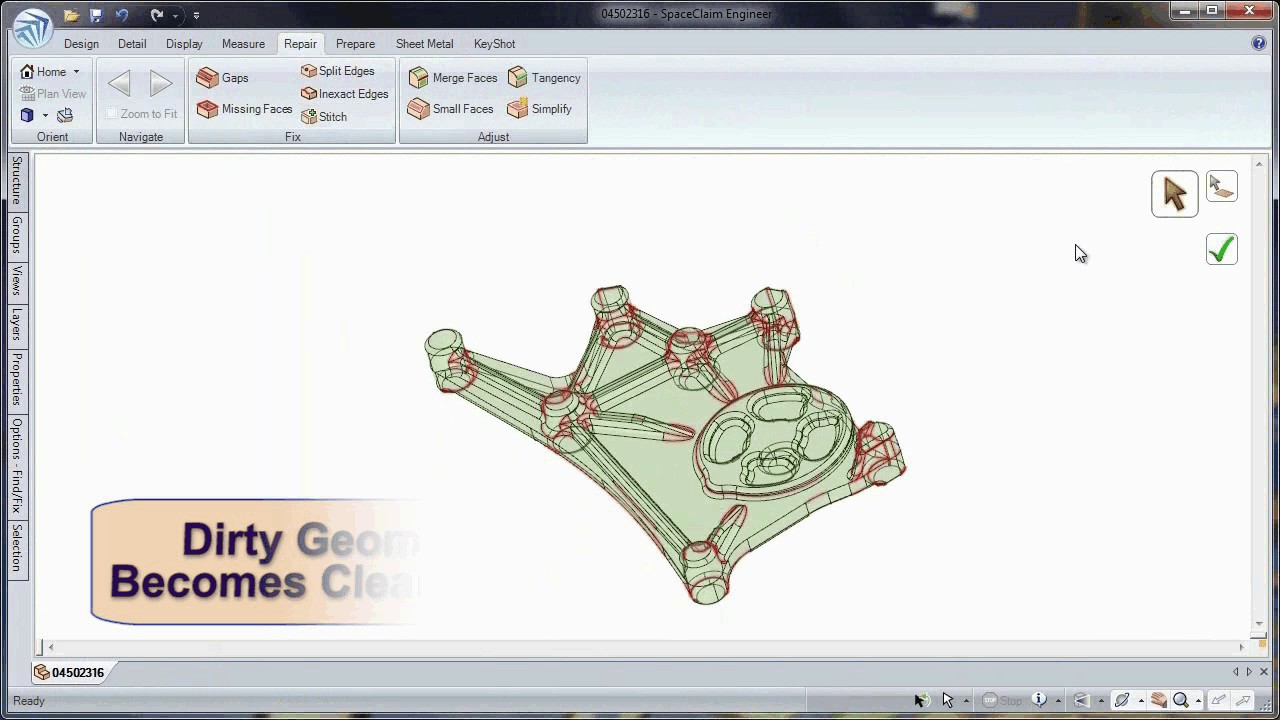Click the snap view icon in Orient
This screenshot has width=1280, height=720.
tap(65, 115)
